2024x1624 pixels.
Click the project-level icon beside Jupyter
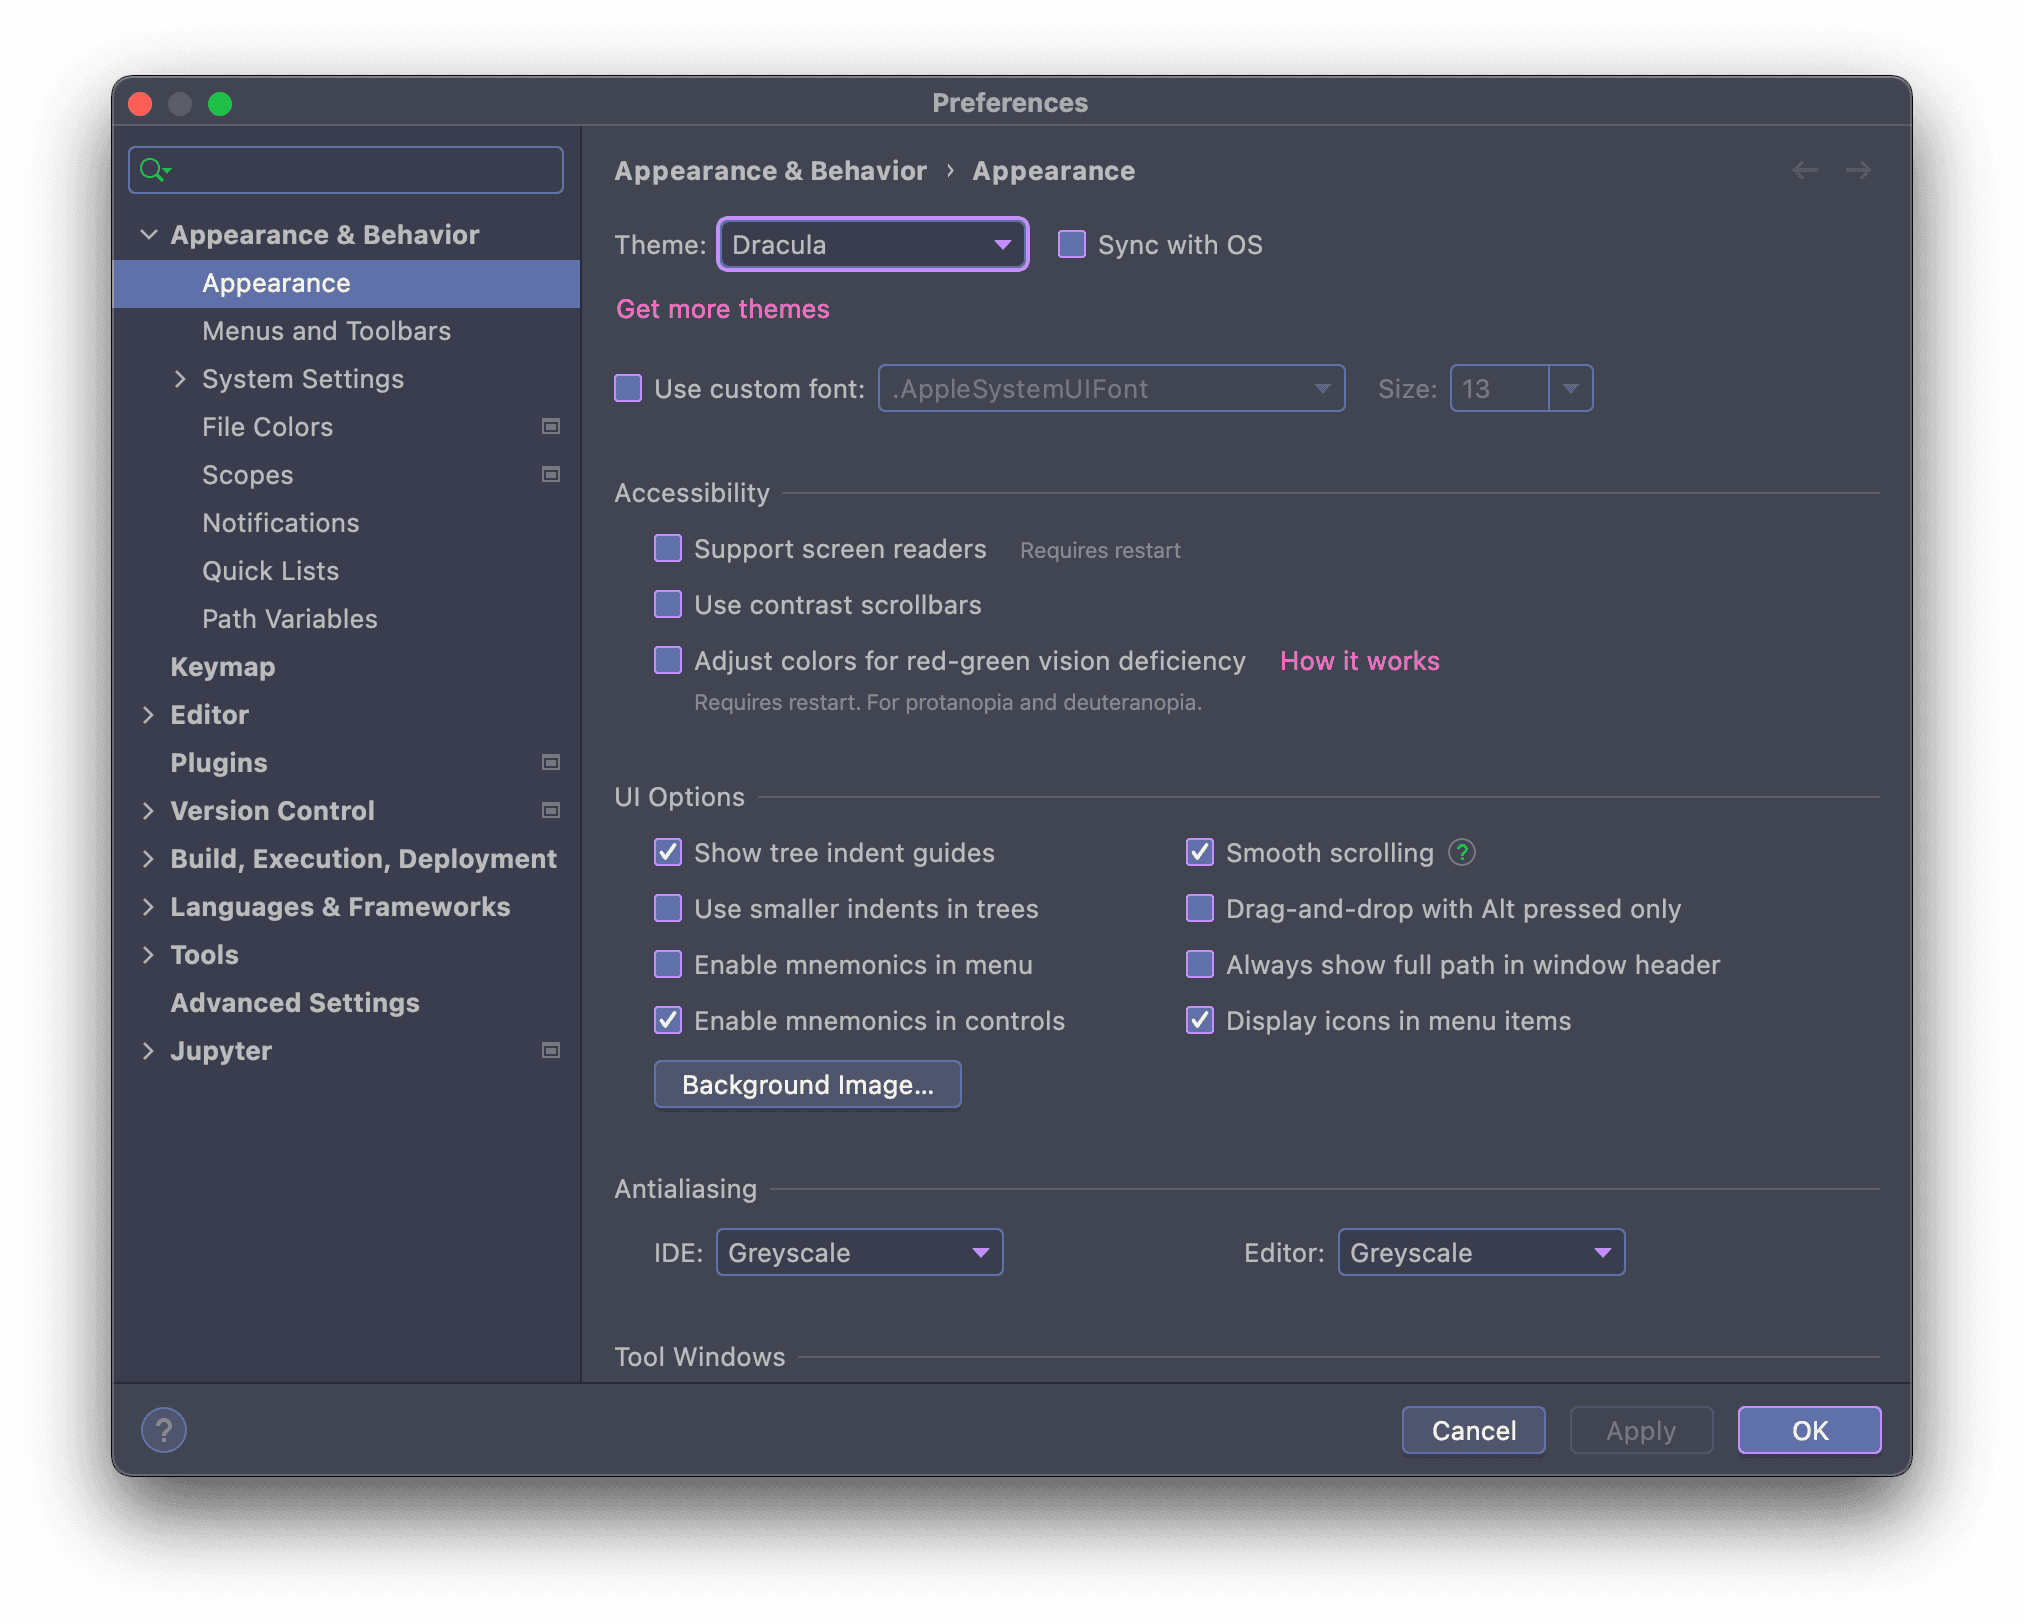550,1051
